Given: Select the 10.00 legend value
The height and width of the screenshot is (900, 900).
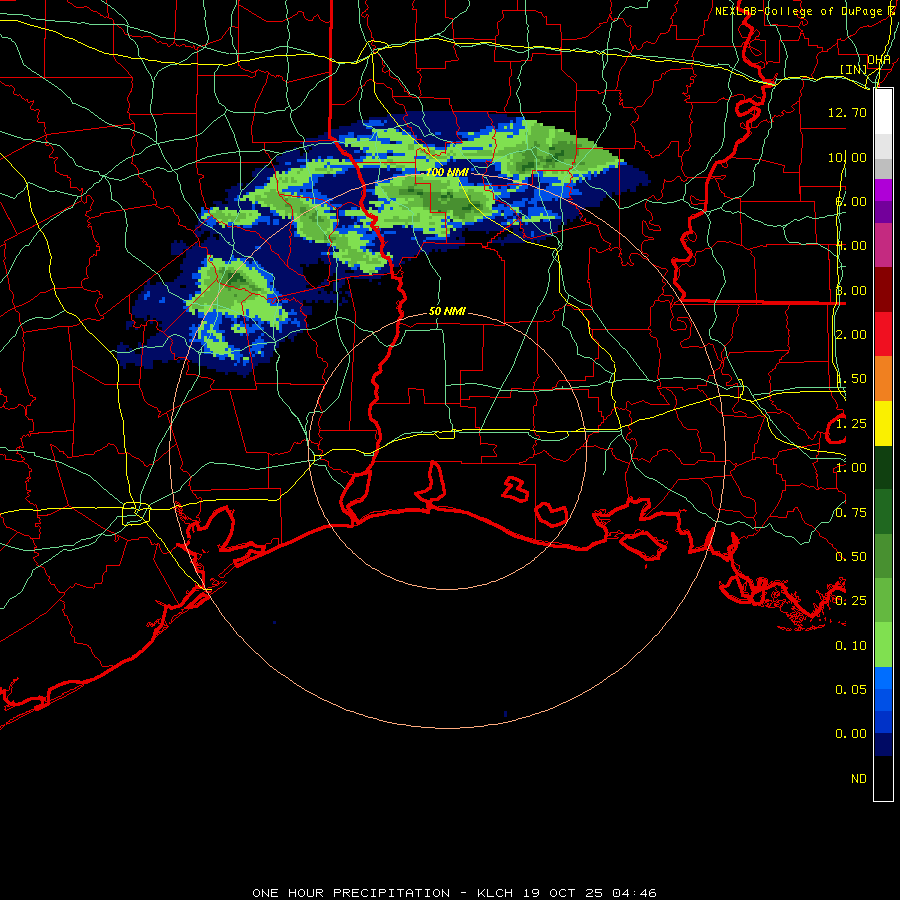Looking at the screenshot, I should (x=847, y=157).
